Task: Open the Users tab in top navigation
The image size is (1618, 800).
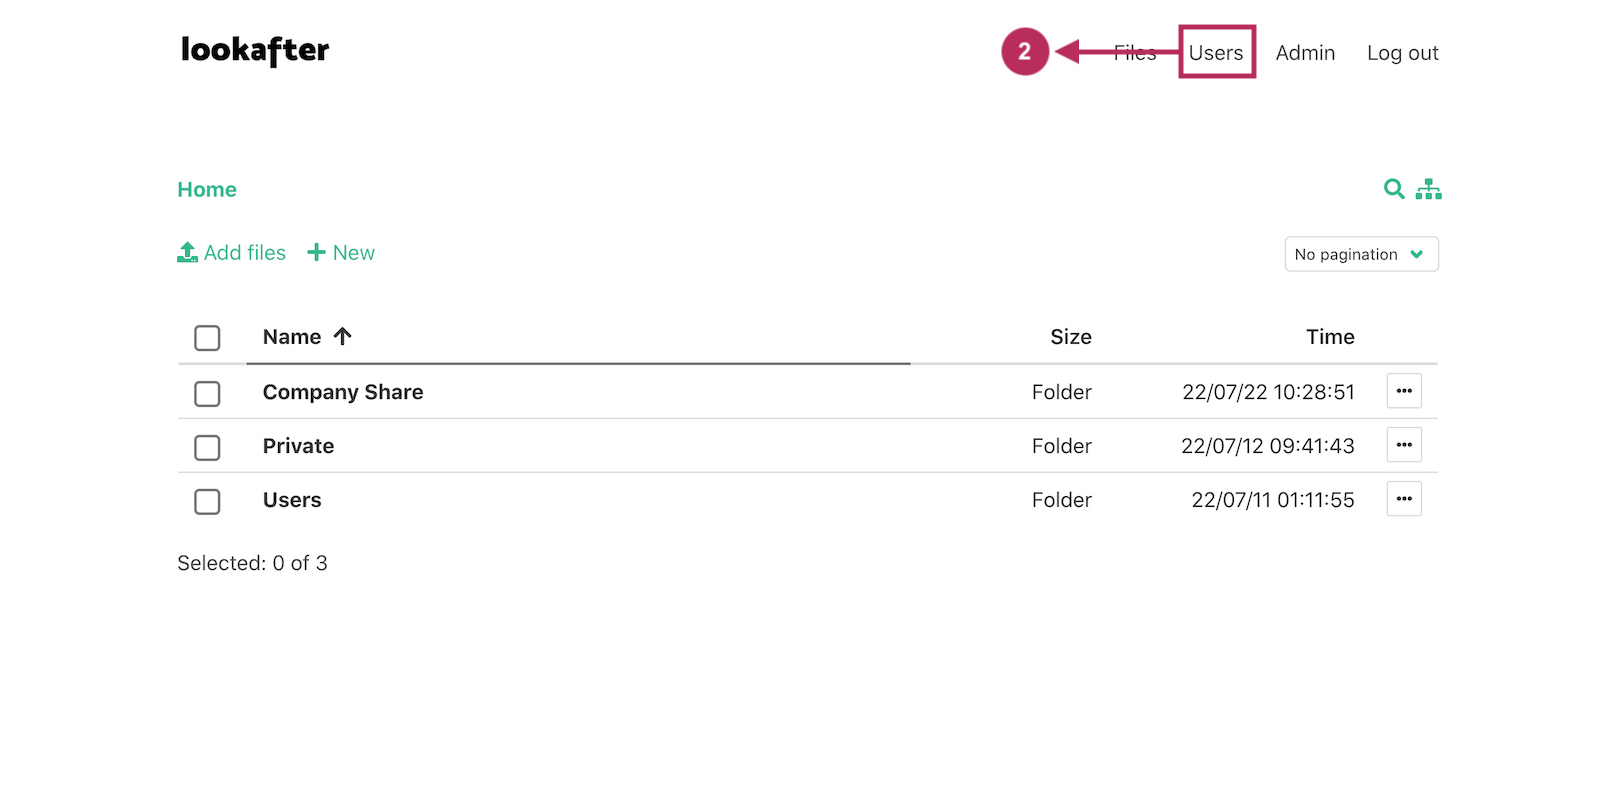Action: tap(1216, 53)
